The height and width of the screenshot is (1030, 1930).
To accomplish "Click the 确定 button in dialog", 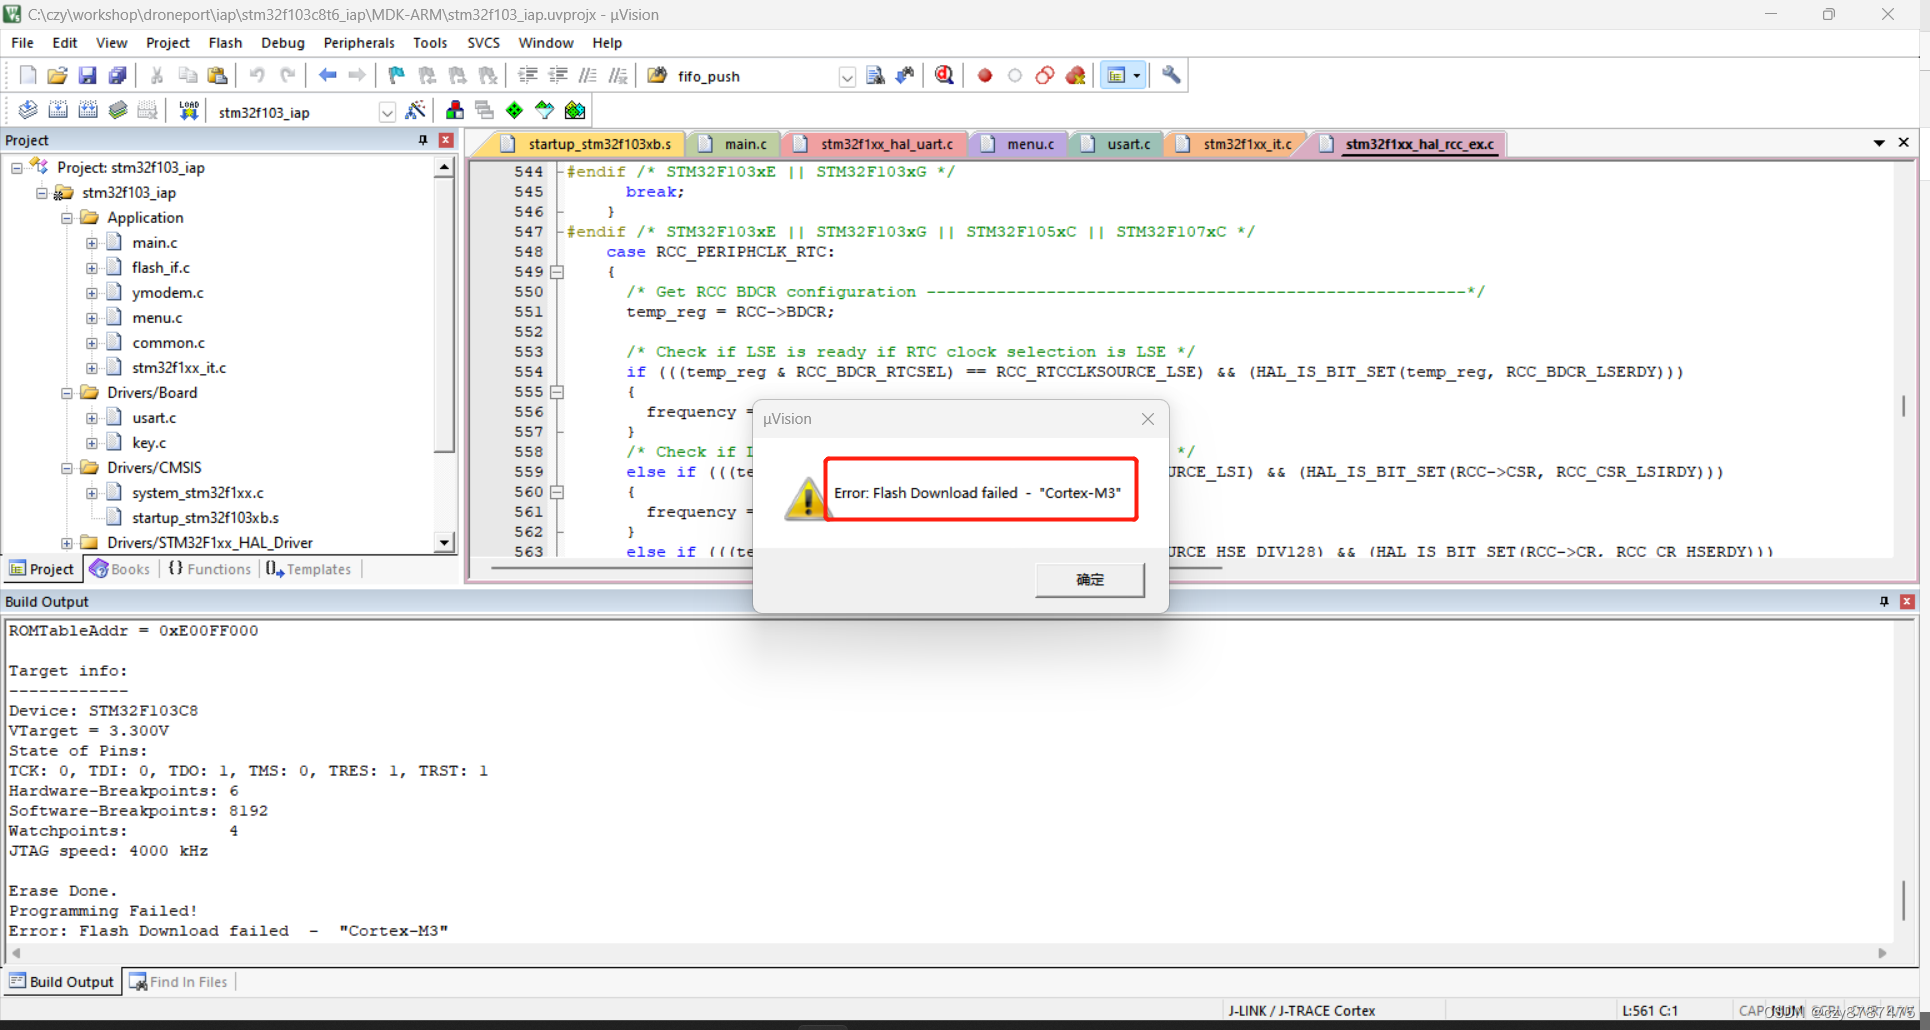I will [x=1090, y=580].
